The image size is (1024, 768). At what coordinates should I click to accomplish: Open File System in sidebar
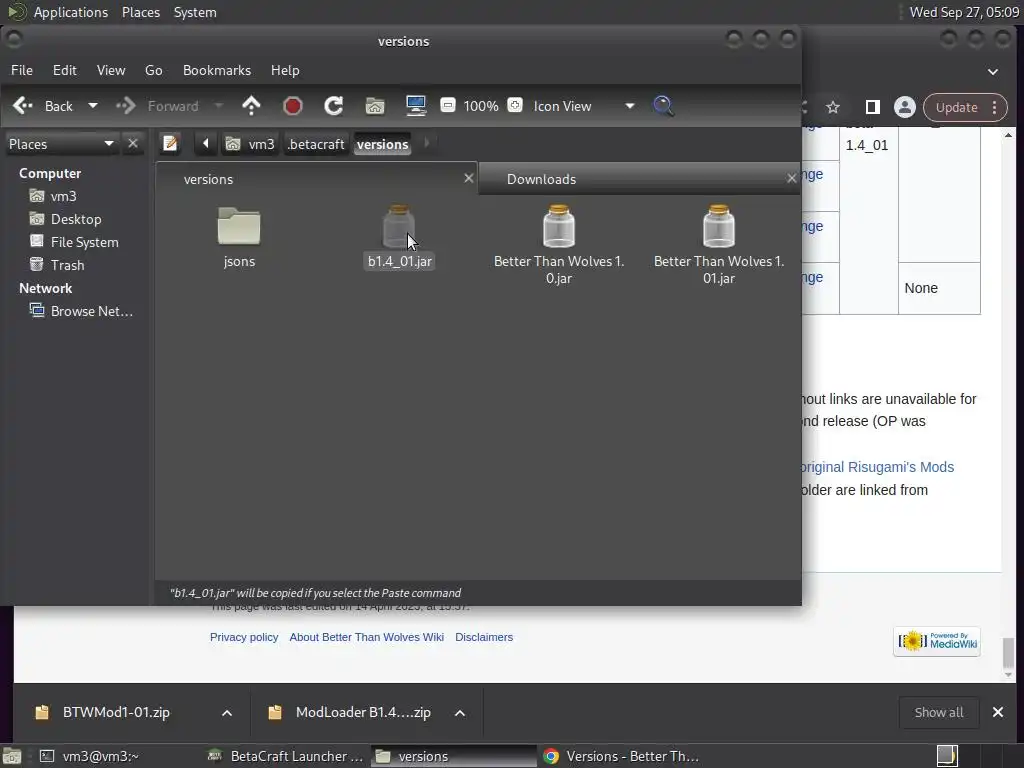[76, 242]
